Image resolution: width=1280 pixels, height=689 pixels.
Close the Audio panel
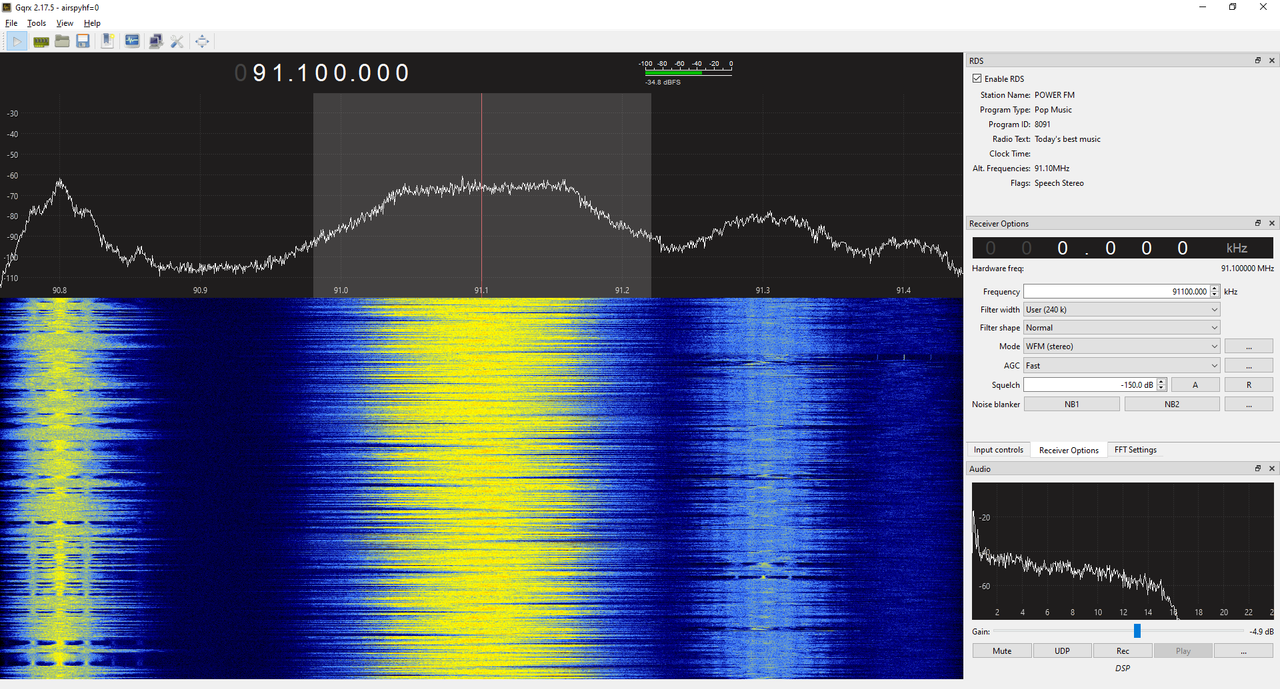(1272, 469)
